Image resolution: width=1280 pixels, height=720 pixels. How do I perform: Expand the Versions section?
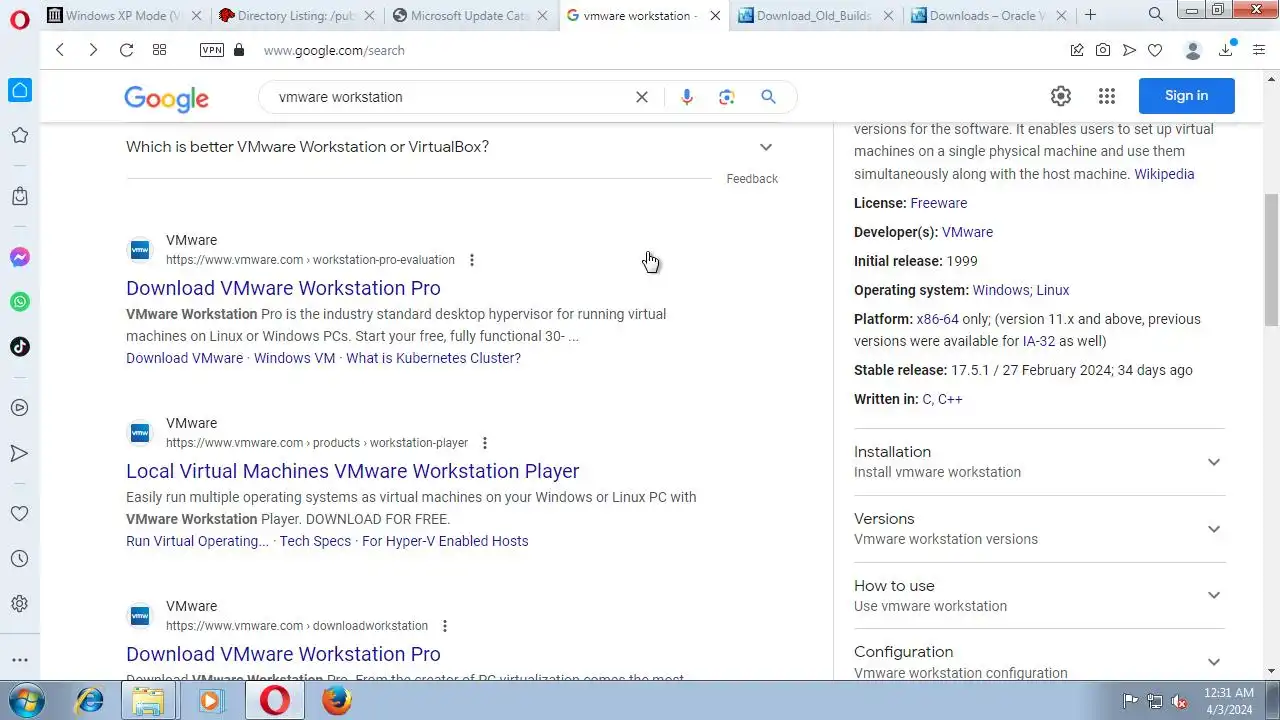click(x=1039, y=529)
